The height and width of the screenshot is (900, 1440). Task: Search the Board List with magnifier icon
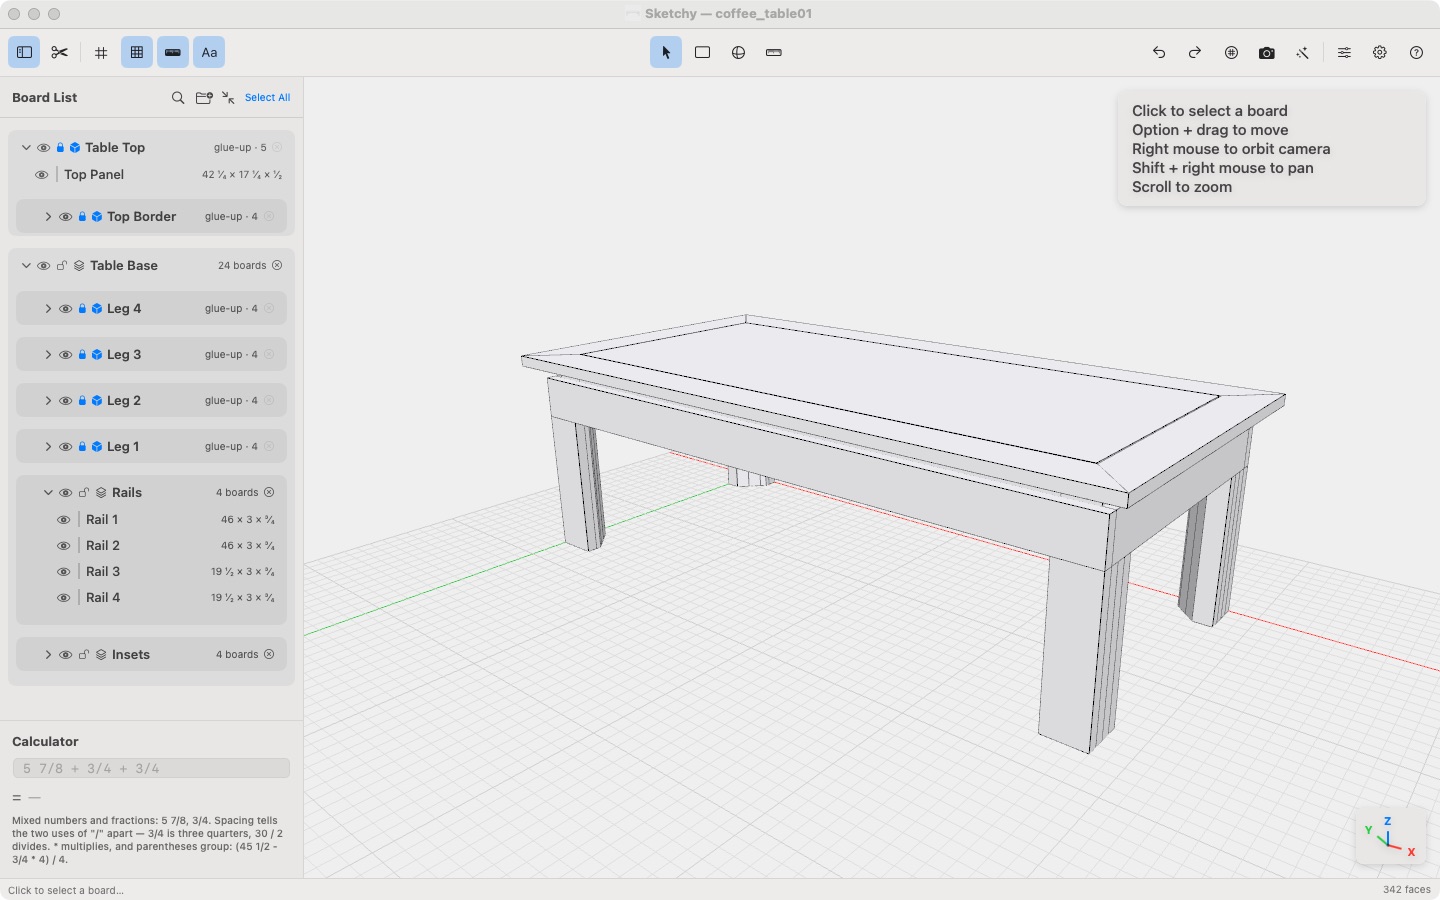(x=178, y=97)
